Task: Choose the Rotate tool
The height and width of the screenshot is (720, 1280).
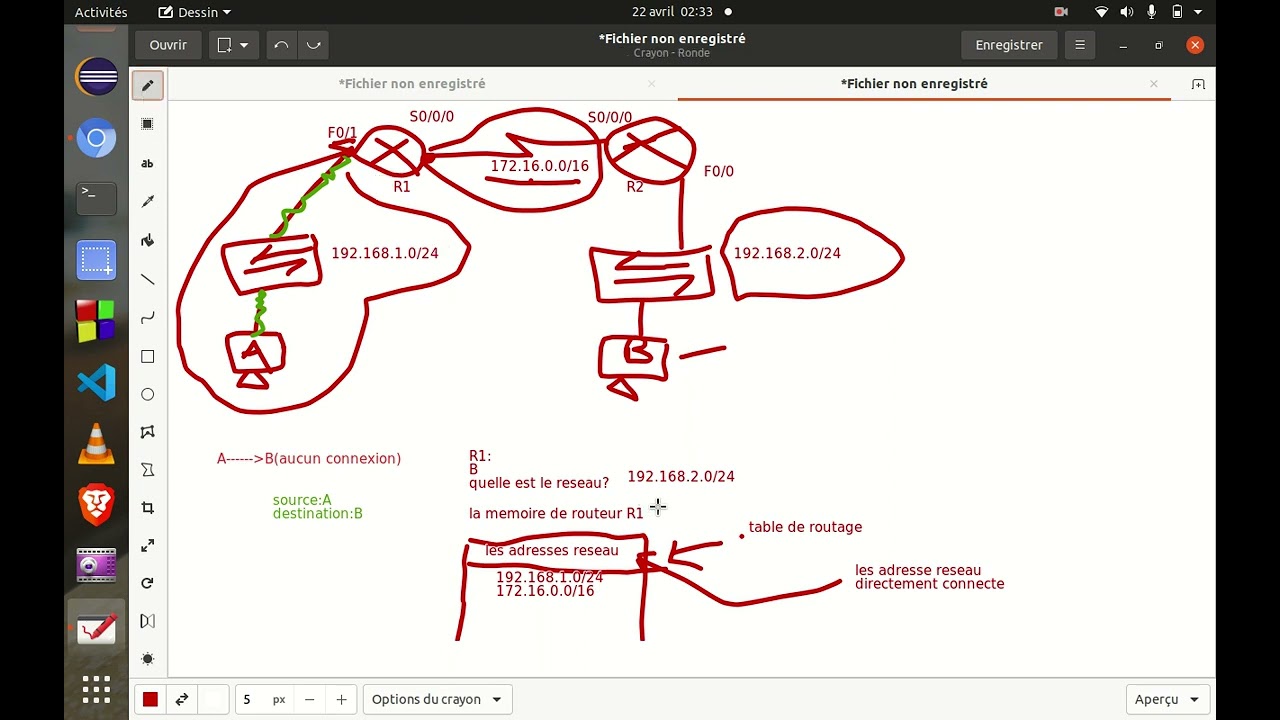Action: point(148,583)
